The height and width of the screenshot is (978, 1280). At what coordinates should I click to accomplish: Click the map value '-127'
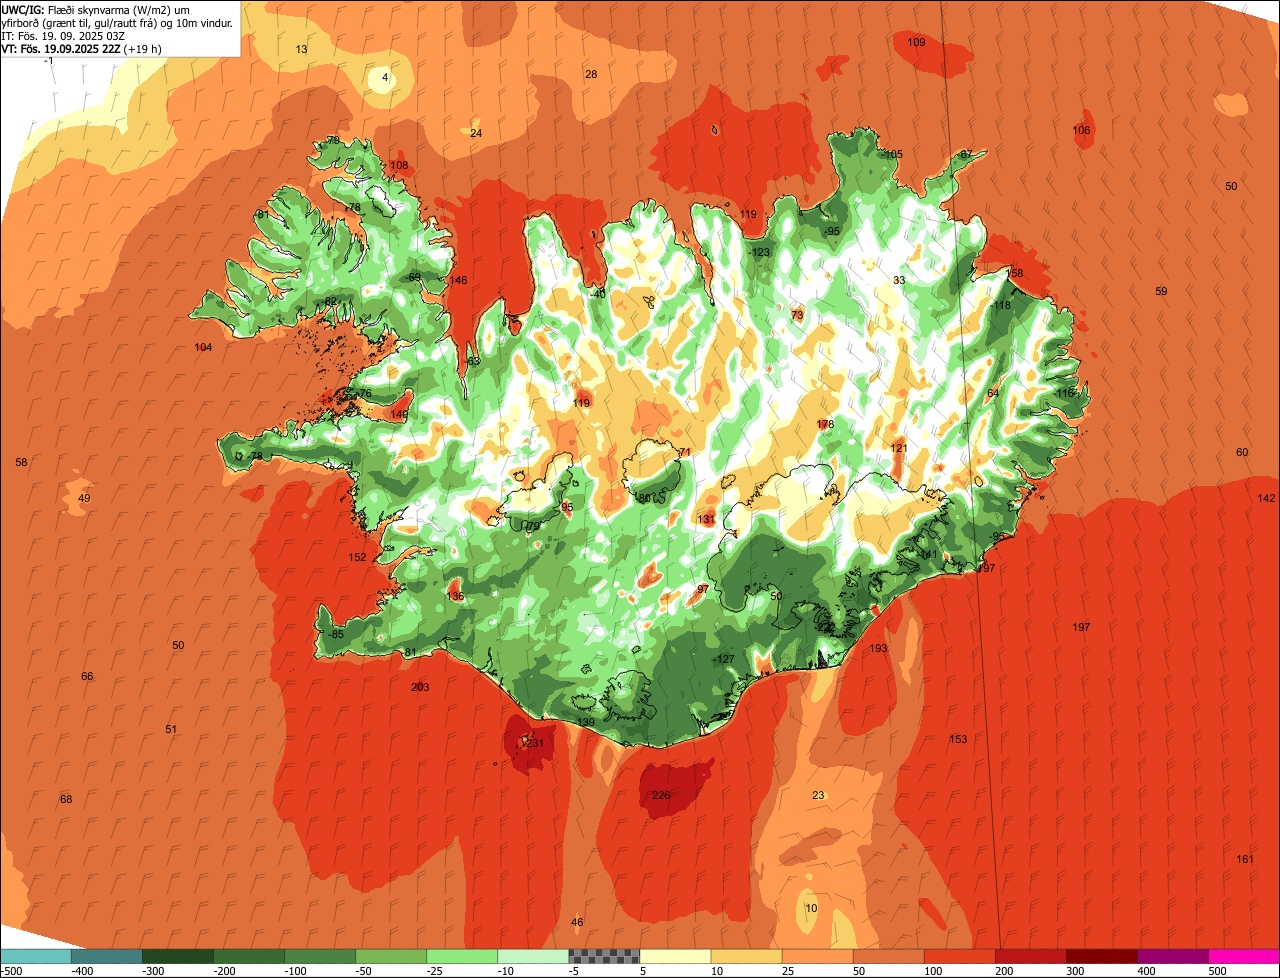pos(724,659)
